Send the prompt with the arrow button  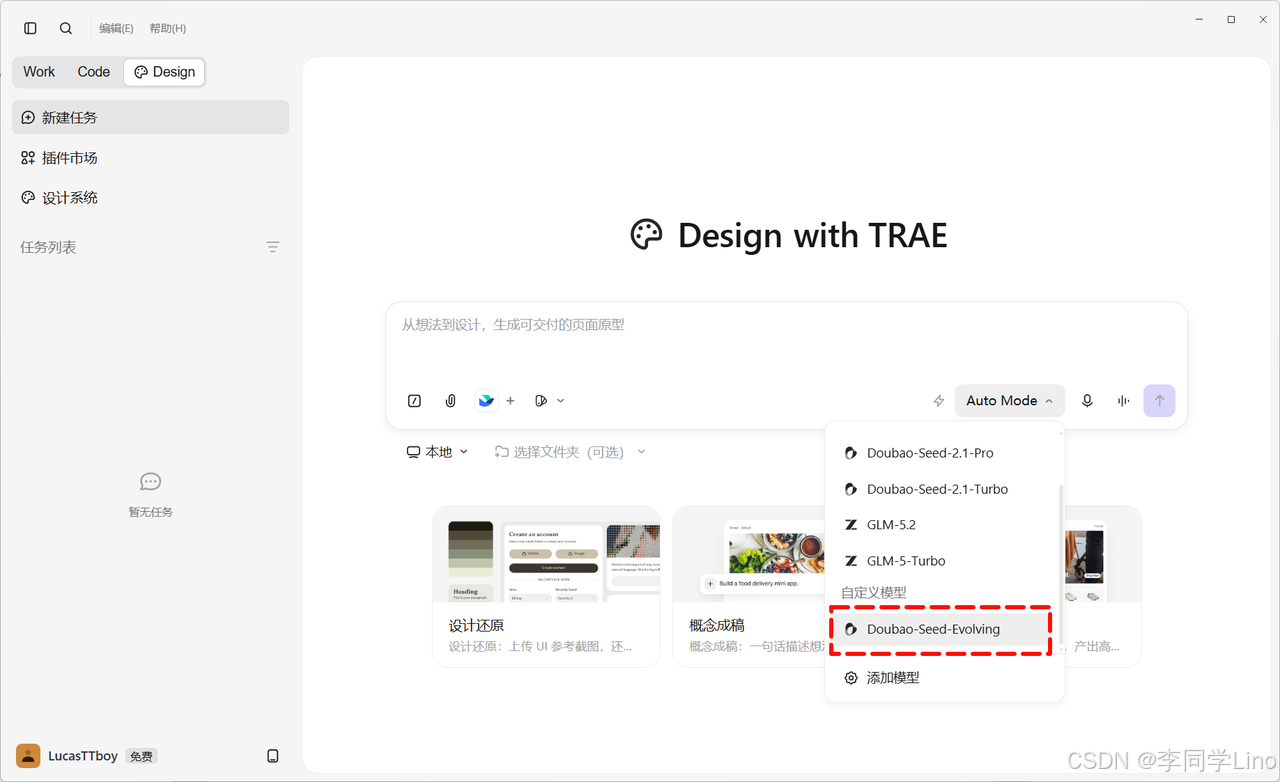pos(1160,401)
